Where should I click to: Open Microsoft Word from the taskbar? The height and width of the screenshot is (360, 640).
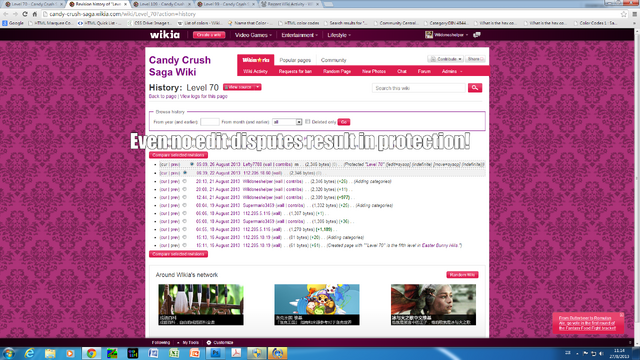pos(153,353)
